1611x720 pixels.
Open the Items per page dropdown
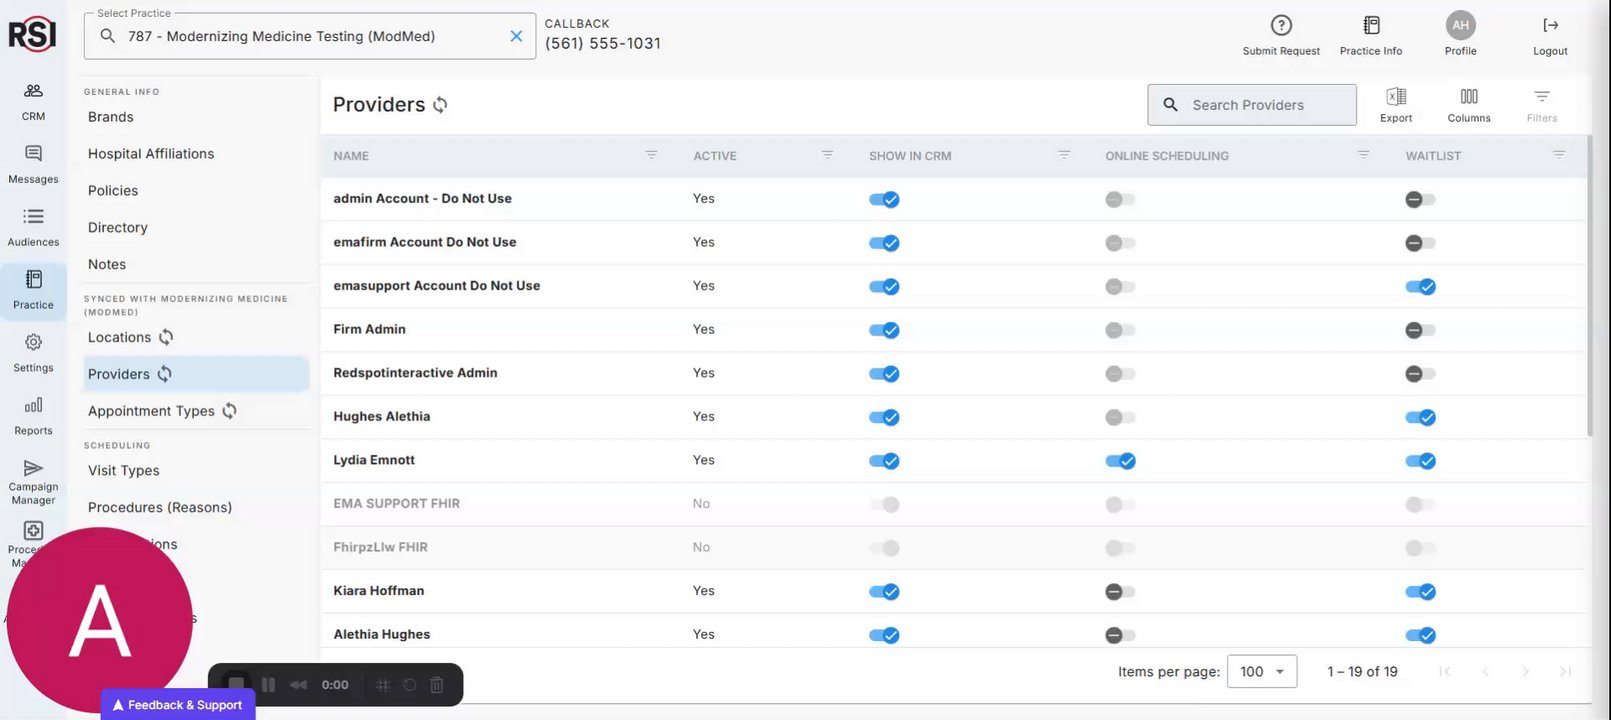pyautogui.click(x=1261, y=672)
